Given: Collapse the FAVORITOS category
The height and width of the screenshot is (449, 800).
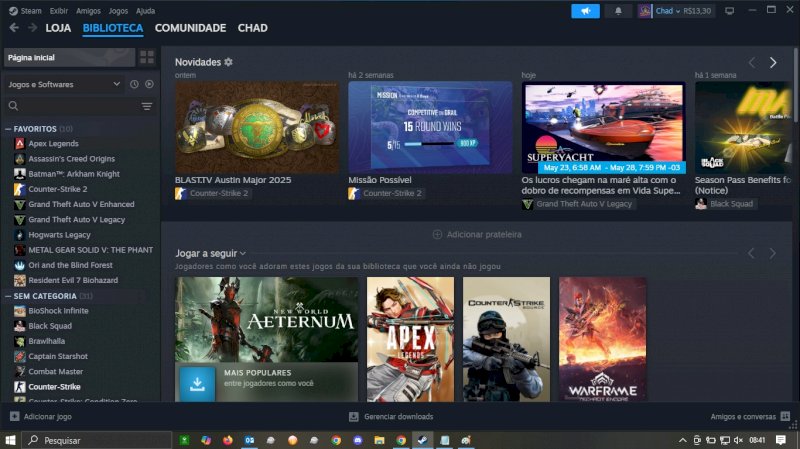Looking at the screenshot, I should tap(8, 129).
